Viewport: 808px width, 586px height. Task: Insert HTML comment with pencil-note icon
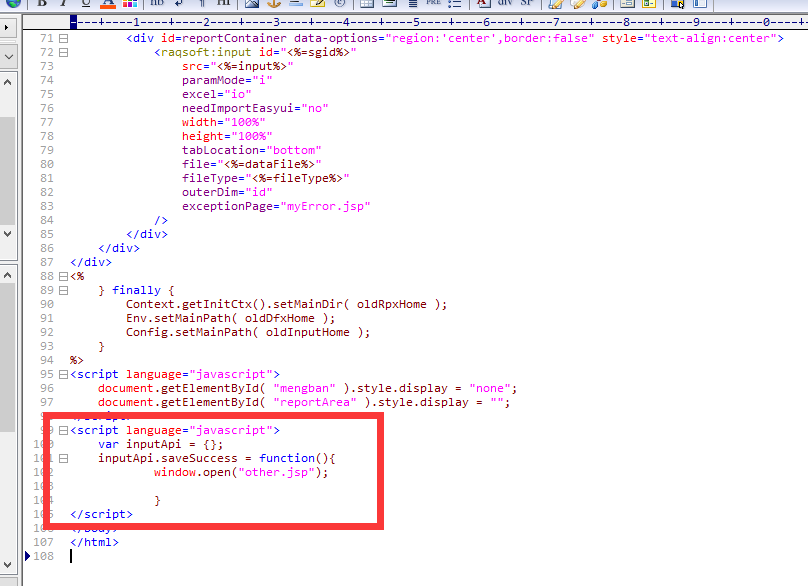click(317, 4)
